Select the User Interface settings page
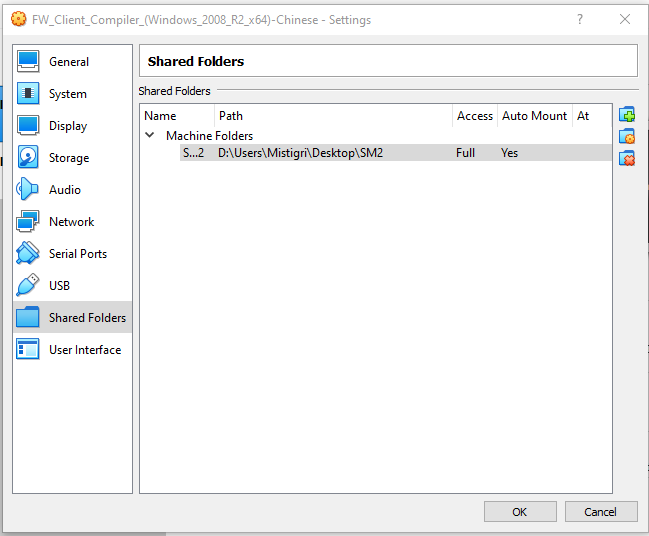Image resolution: width=649 pixels, height=536 pixels. tap(72, 349)
